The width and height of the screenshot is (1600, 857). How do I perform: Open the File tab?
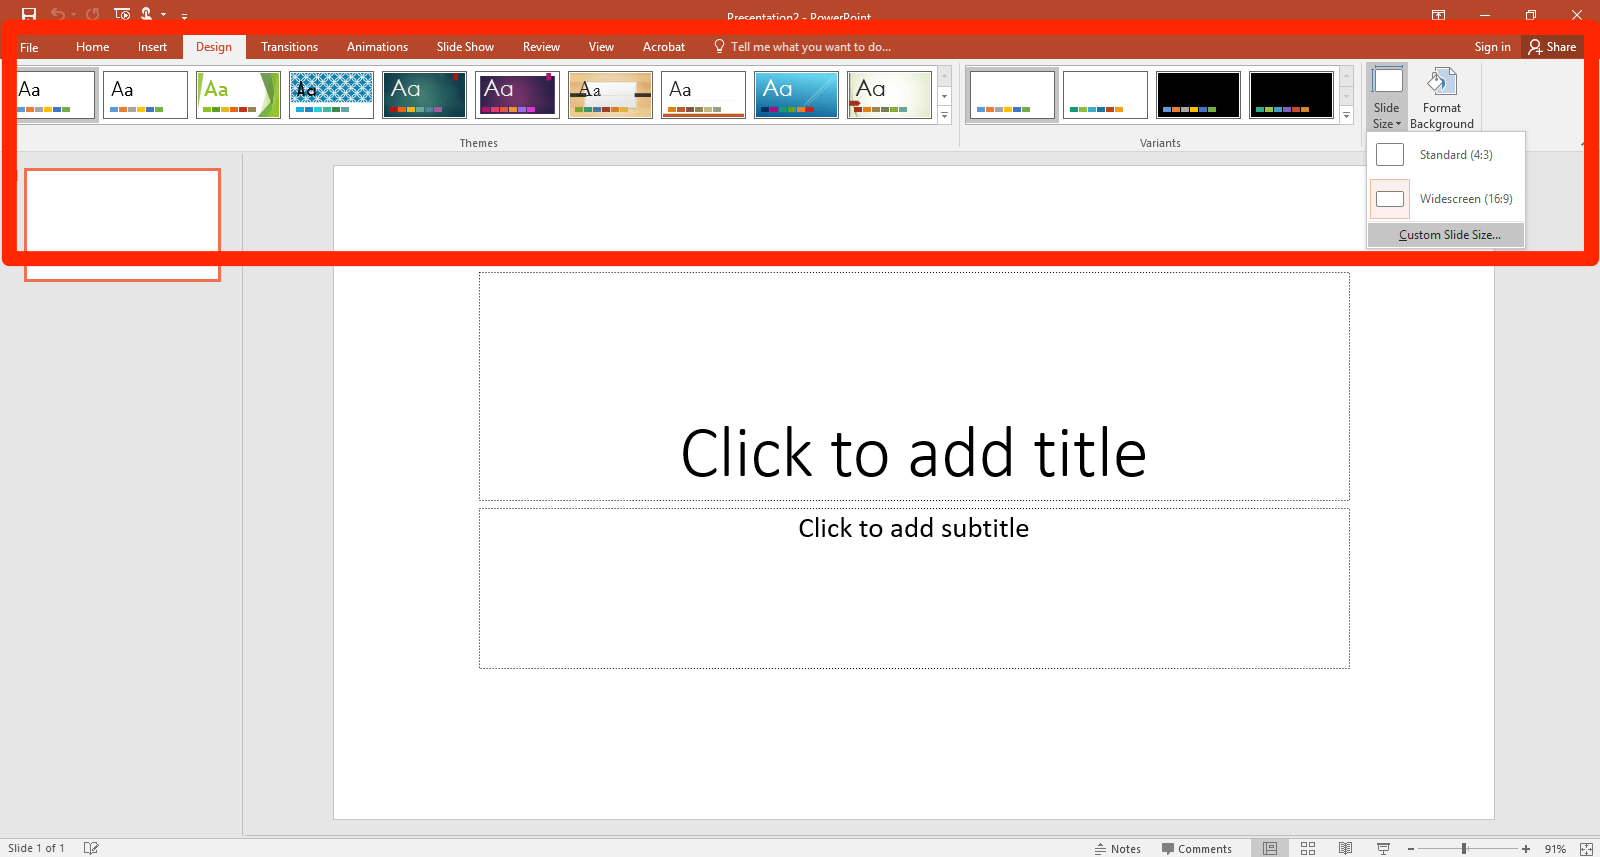coord(29,47)
